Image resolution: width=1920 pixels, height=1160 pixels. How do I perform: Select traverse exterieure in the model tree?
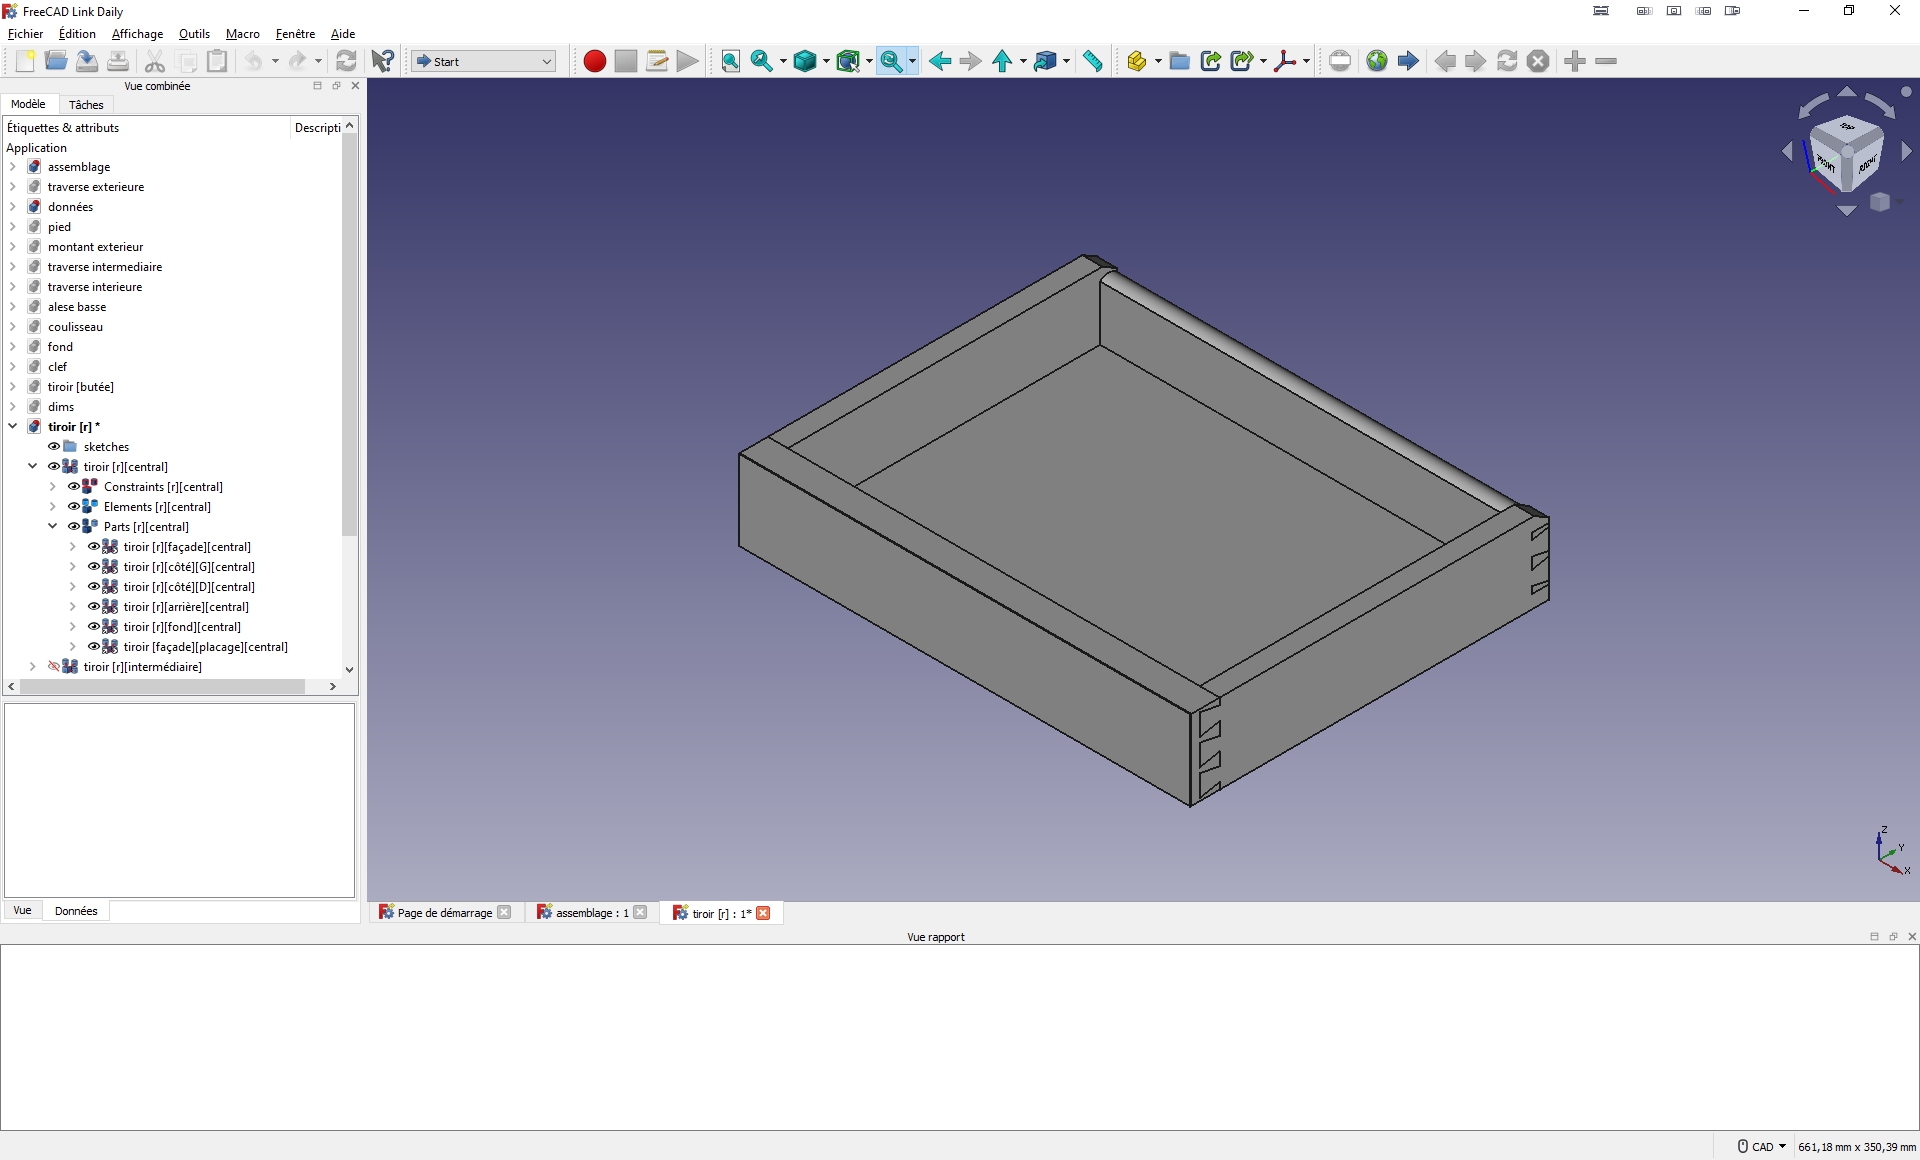(96, 187)
